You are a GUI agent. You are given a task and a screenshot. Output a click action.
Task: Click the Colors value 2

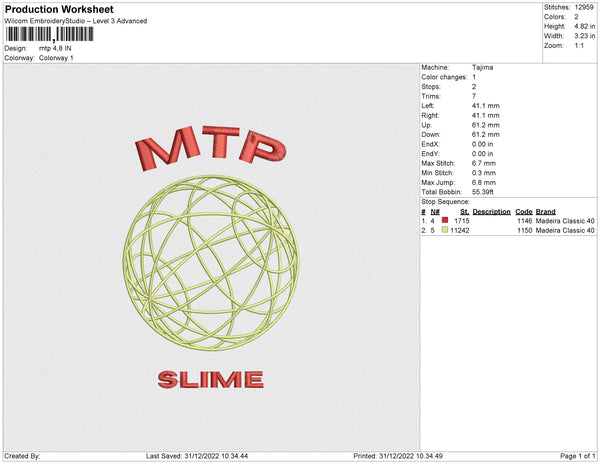pyautogui.click(x=576, y=17)
